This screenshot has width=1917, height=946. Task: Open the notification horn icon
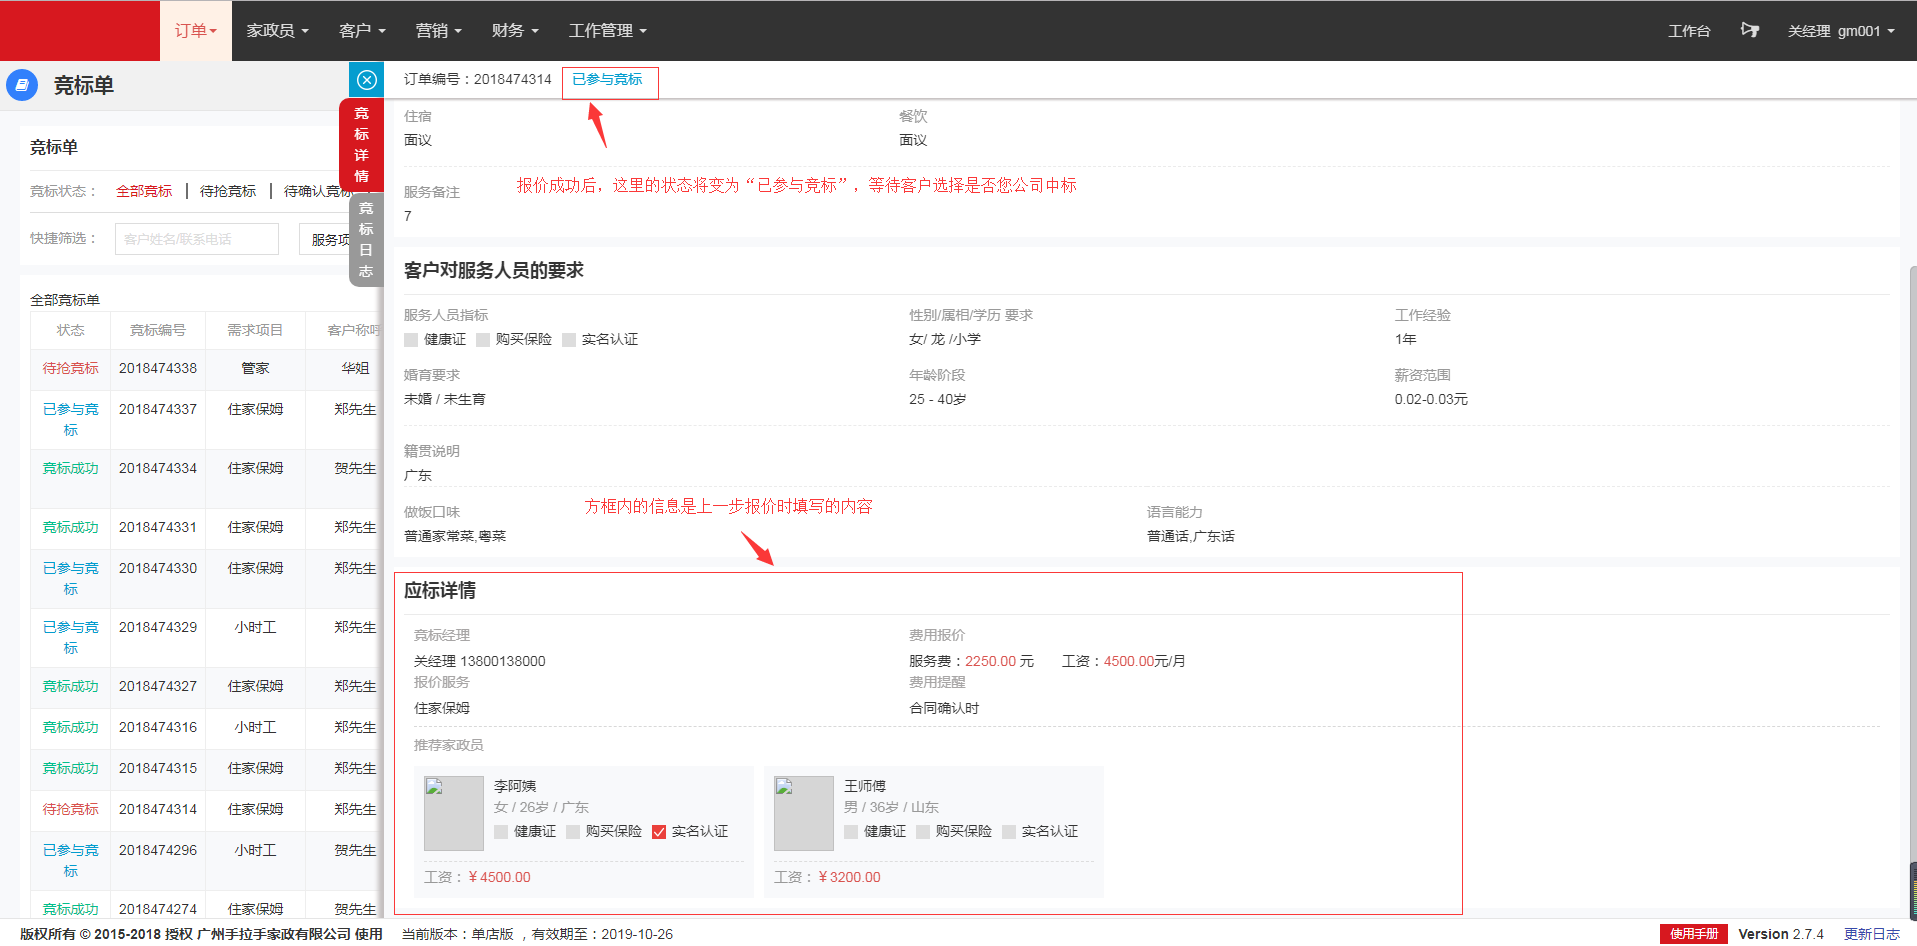tap(1749, 30)
